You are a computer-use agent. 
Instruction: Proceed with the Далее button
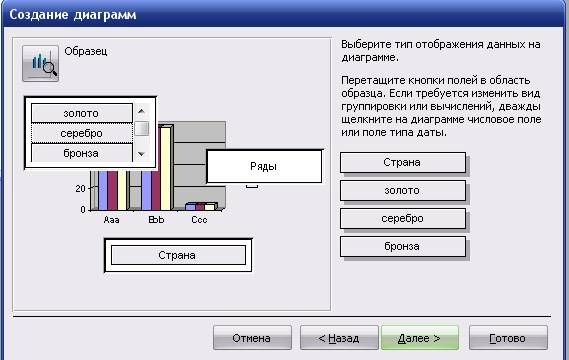click(x=420, y=338)
